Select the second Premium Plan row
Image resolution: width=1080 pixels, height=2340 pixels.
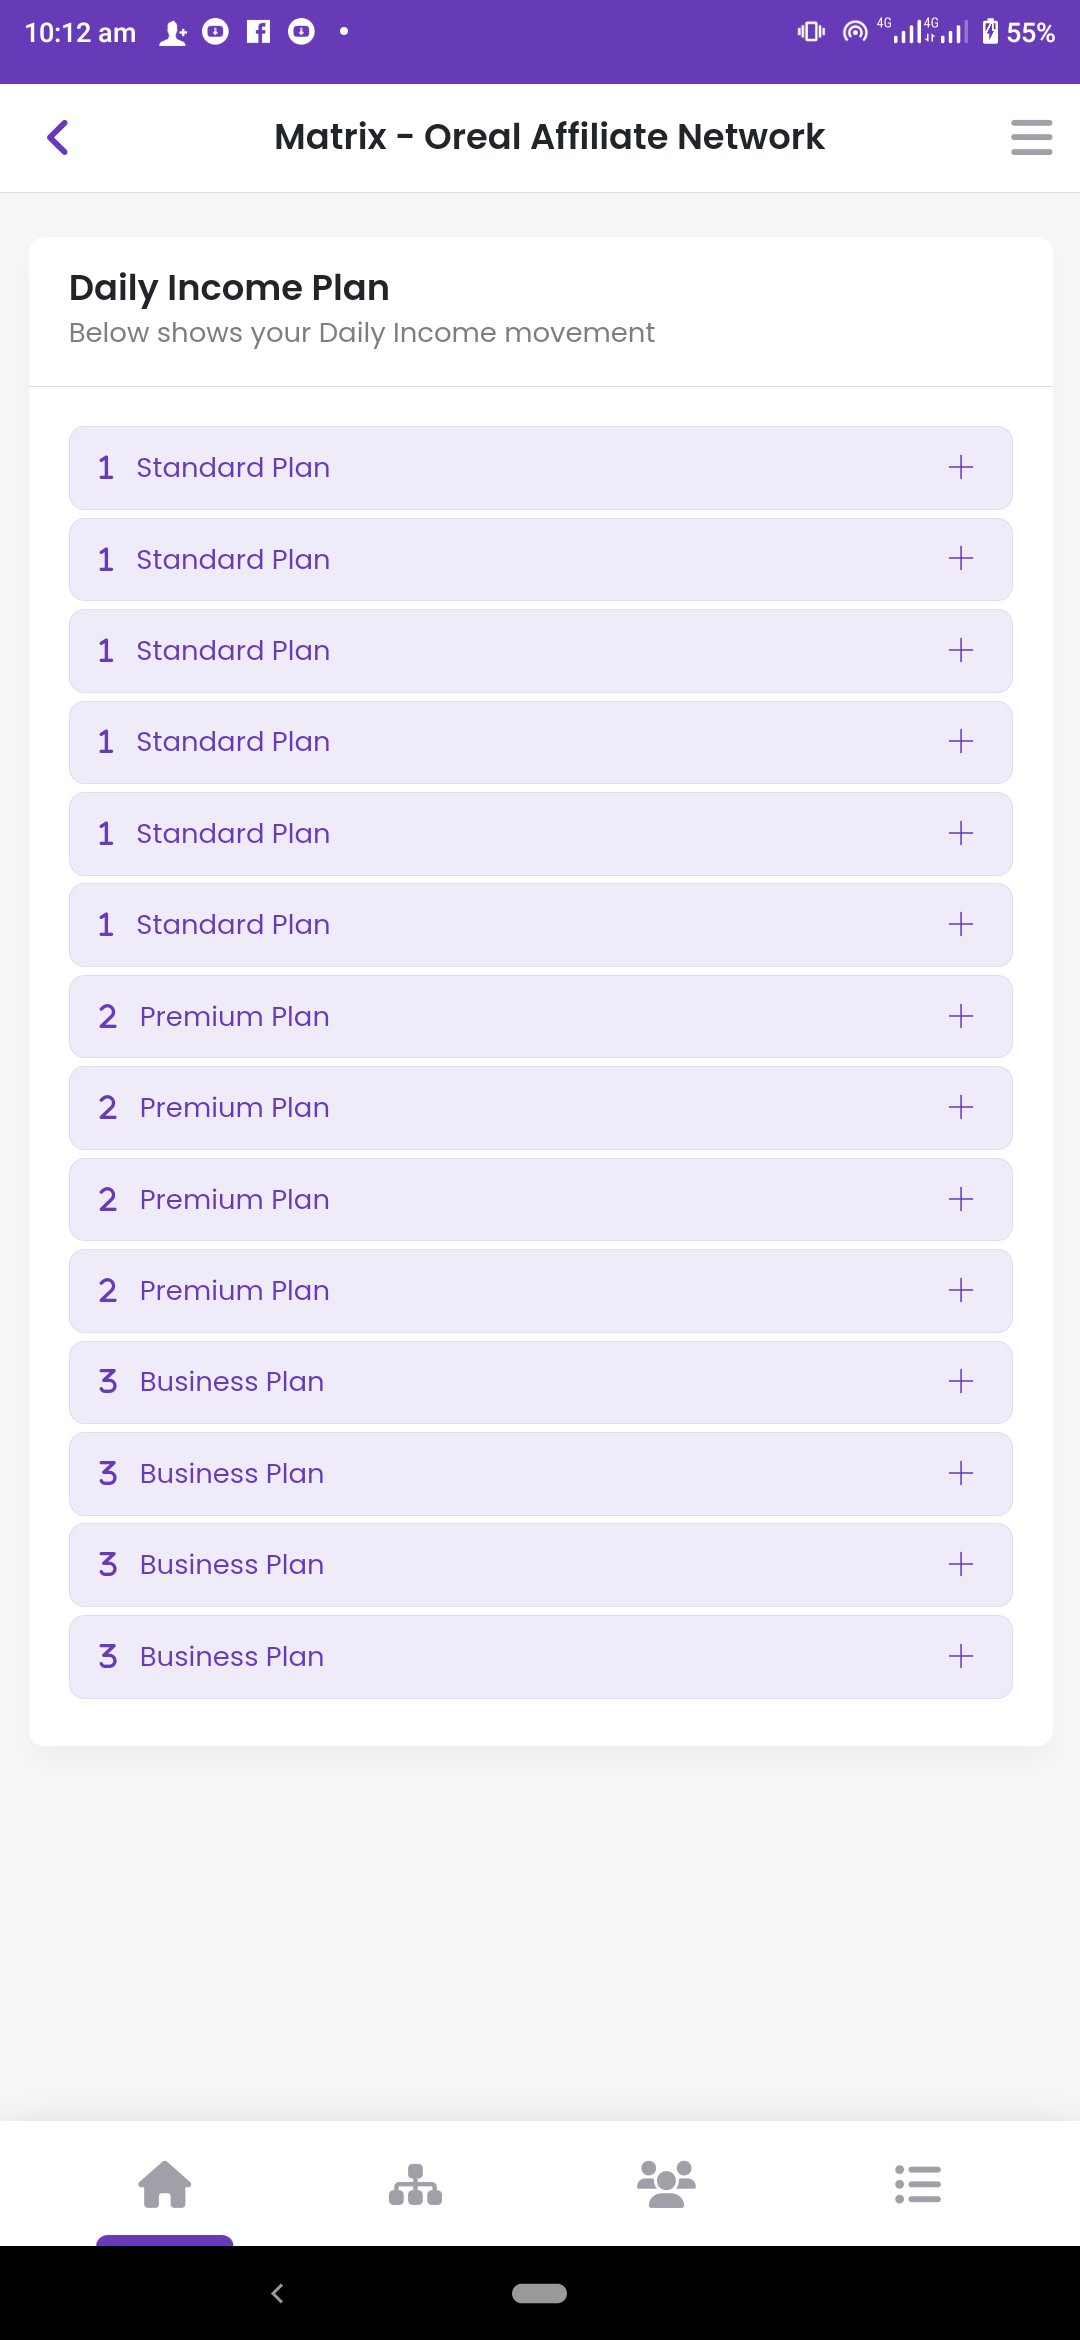tap(540, 1107)
